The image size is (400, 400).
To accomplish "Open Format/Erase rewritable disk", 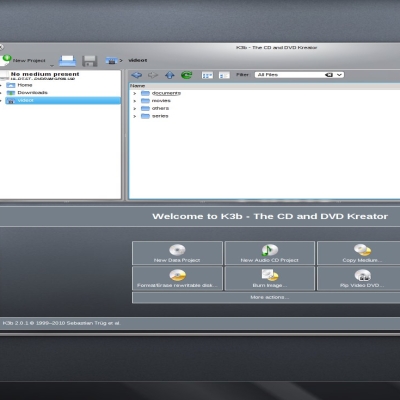I will pos(177,278).
